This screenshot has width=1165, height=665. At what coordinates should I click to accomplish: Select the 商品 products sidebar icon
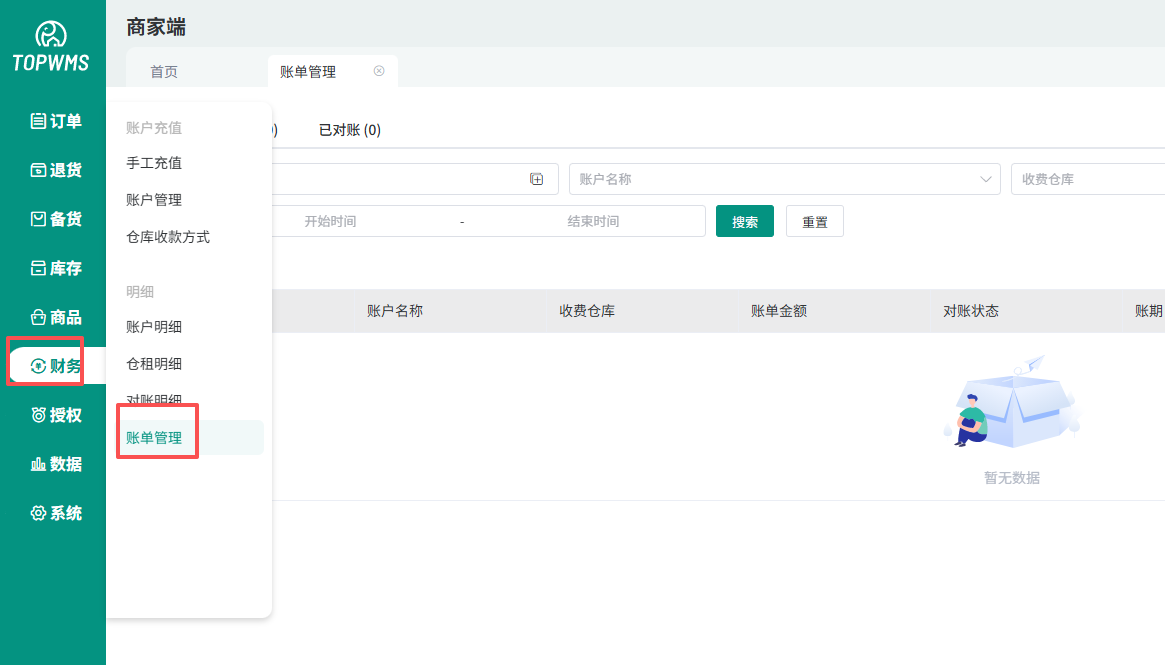click(x=38, y=317)
